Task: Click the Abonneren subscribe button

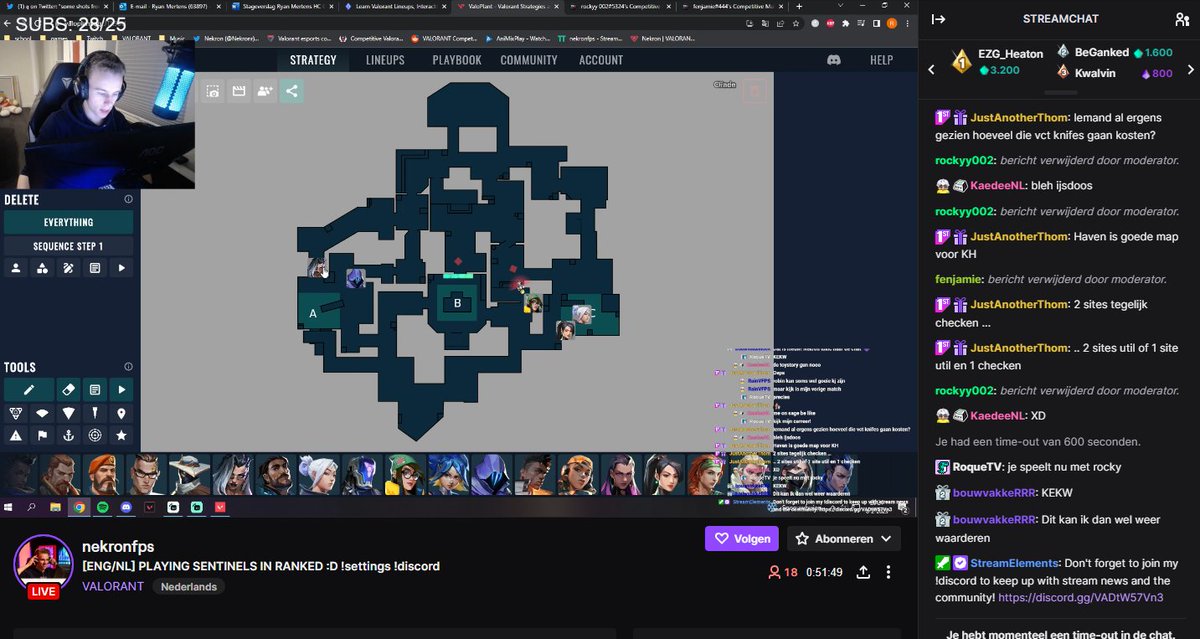Action: (x=844, y=539)
